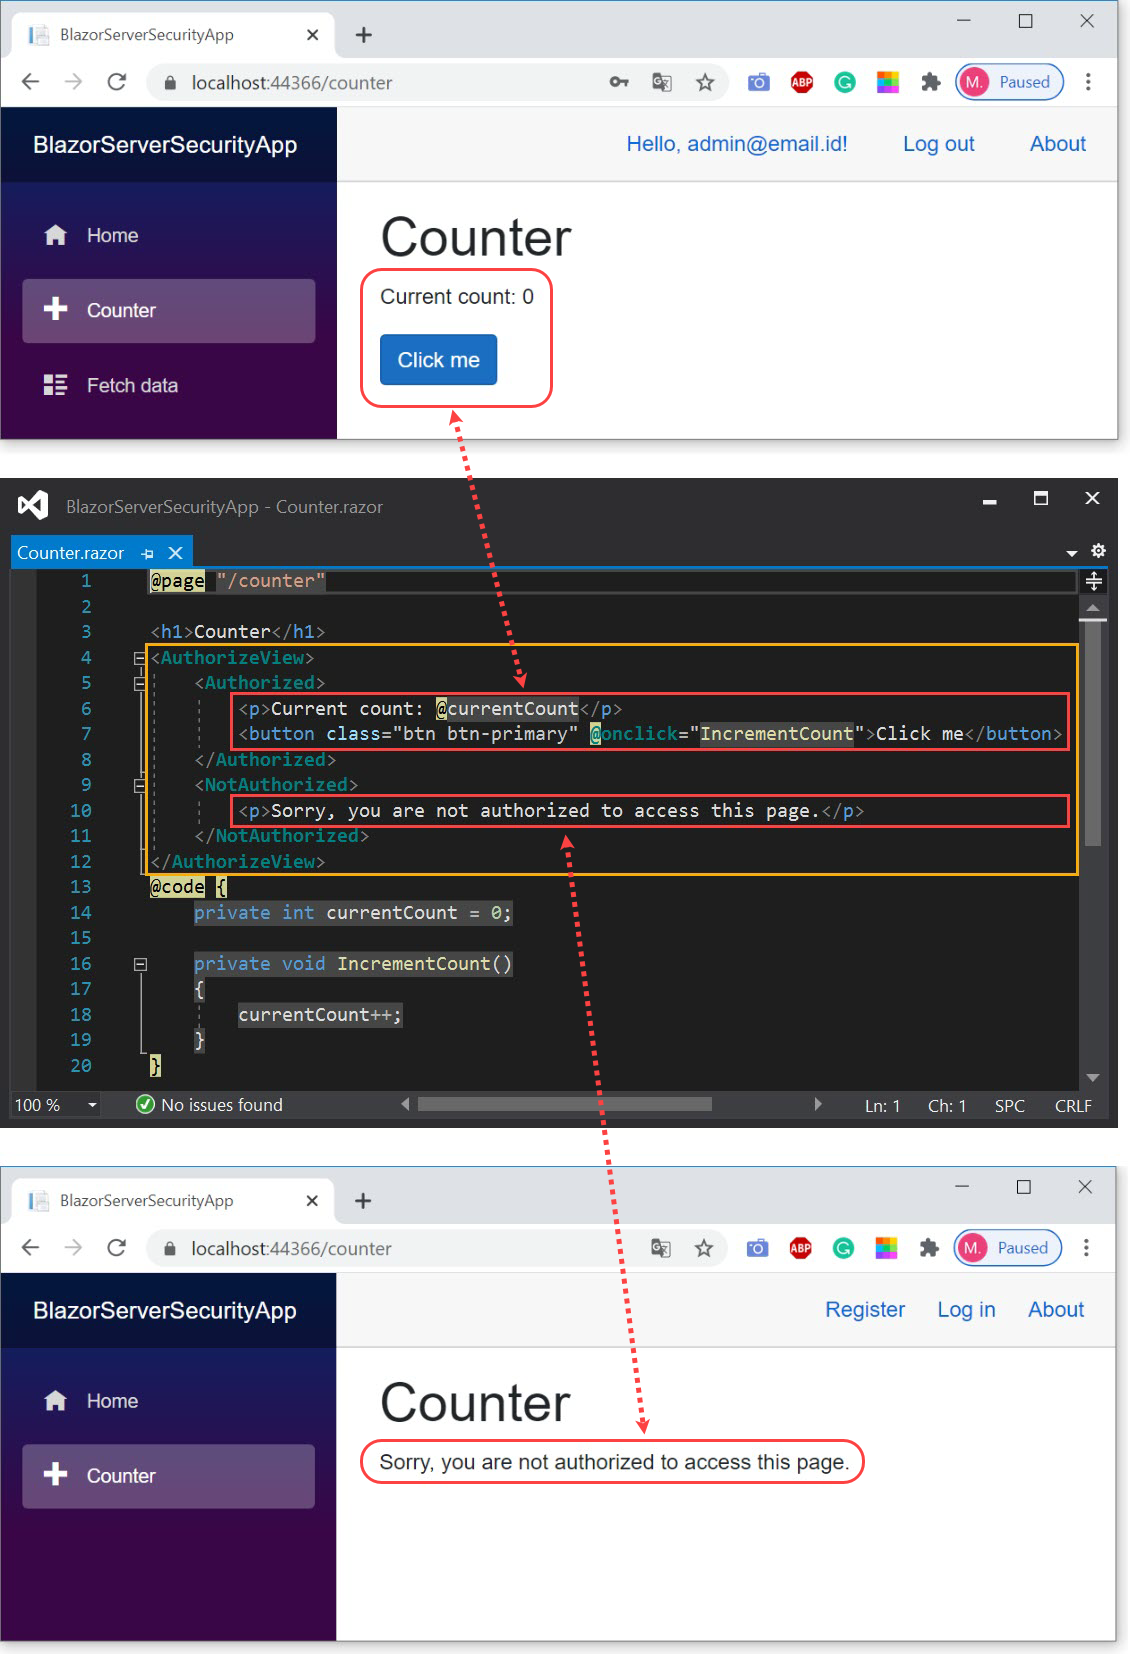
Task: Open editor window settings gear icon
Action: tap(1098, 551)
